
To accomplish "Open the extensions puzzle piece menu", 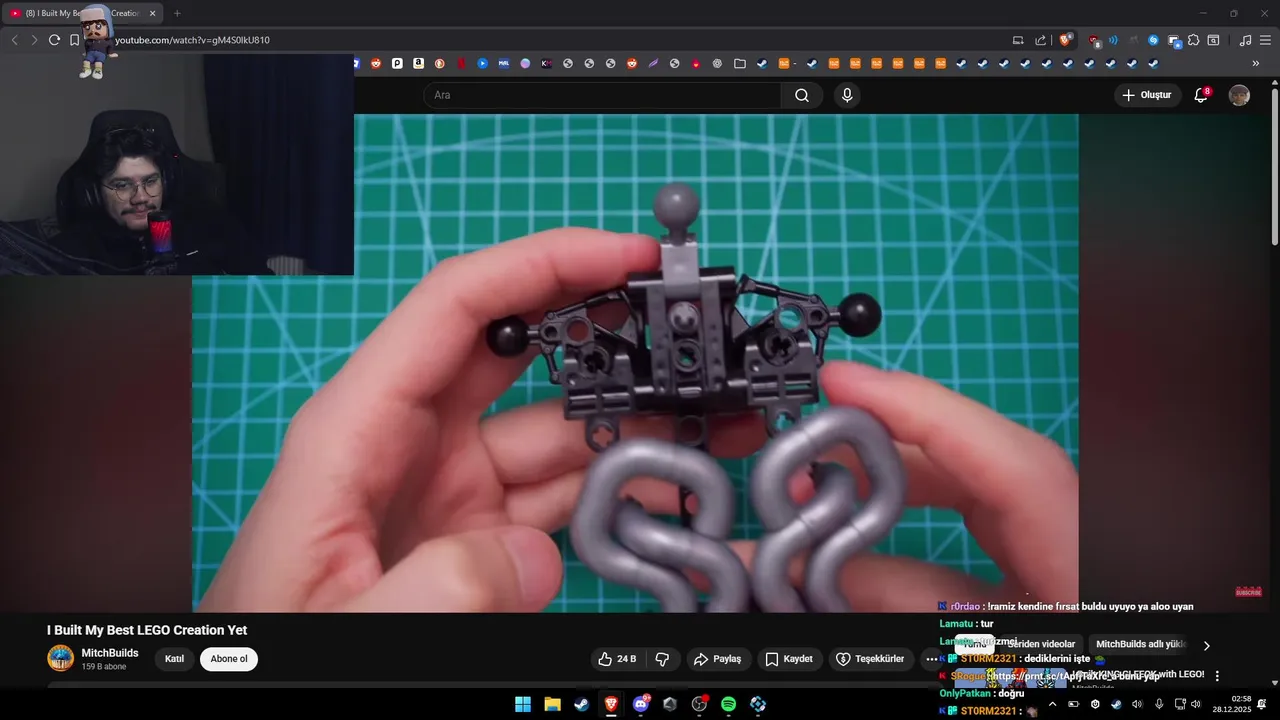I will [1193, 40].
